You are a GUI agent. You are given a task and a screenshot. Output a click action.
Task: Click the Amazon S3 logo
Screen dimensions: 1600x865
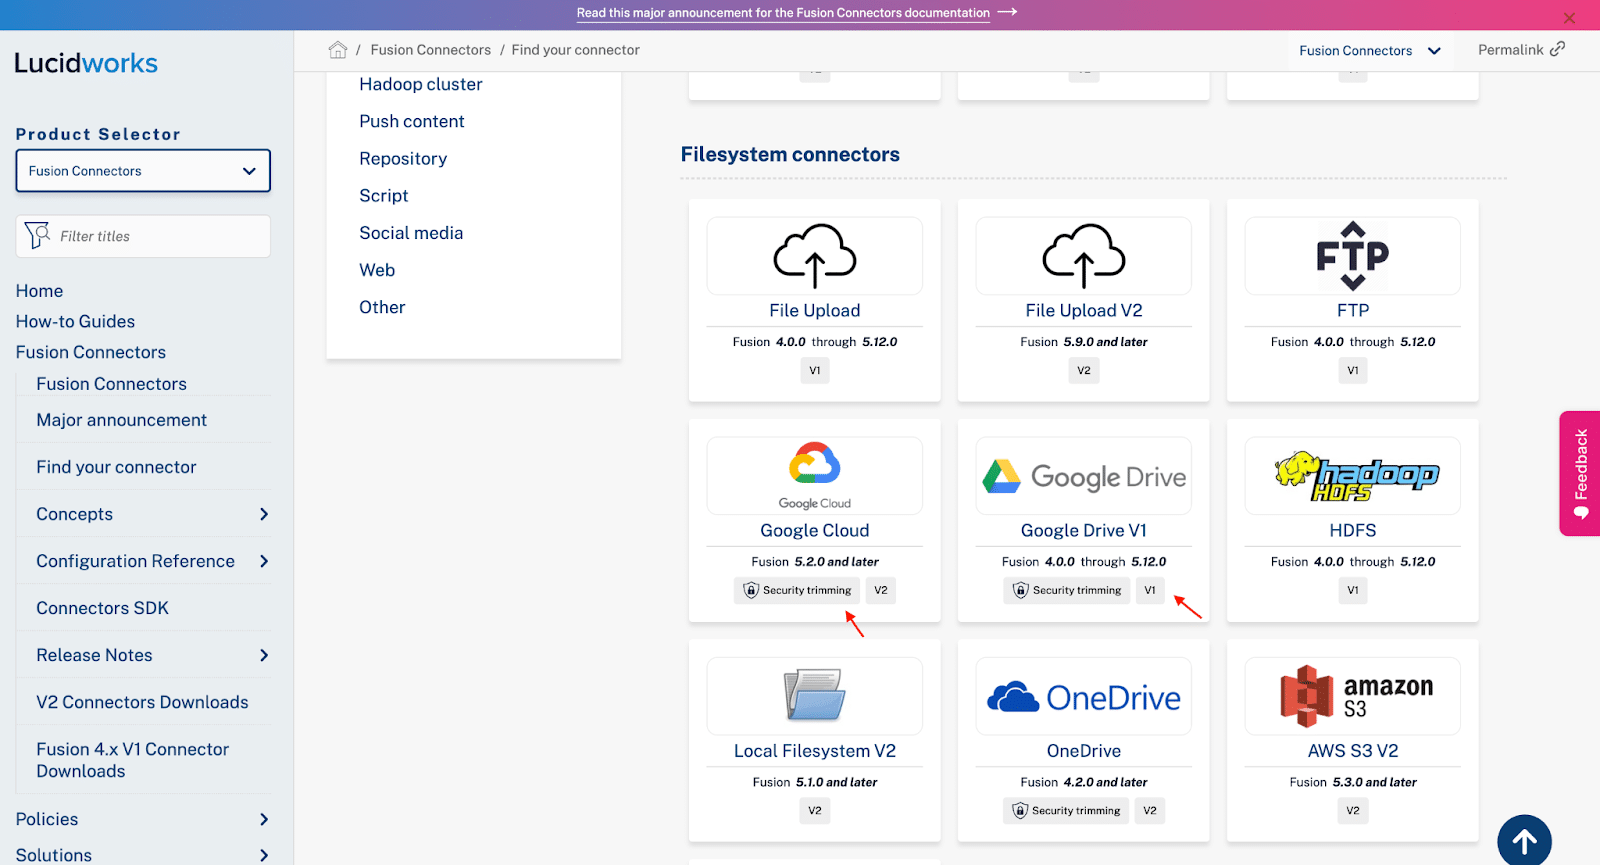tap(1356, 696)
